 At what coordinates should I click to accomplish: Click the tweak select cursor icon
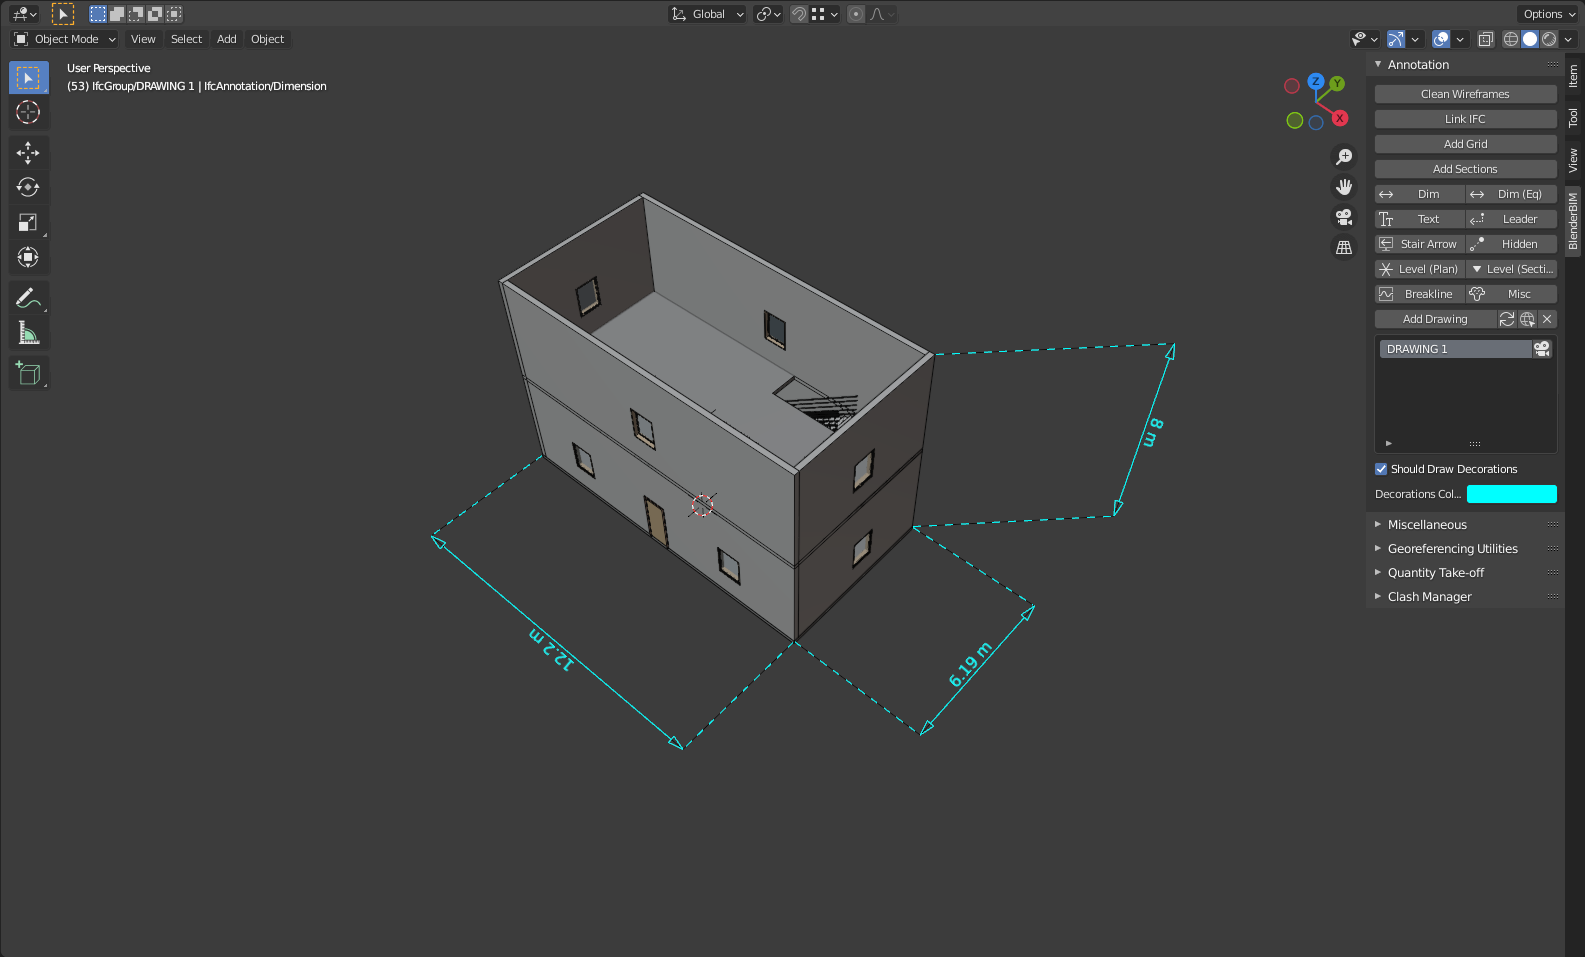pos(63,14)
